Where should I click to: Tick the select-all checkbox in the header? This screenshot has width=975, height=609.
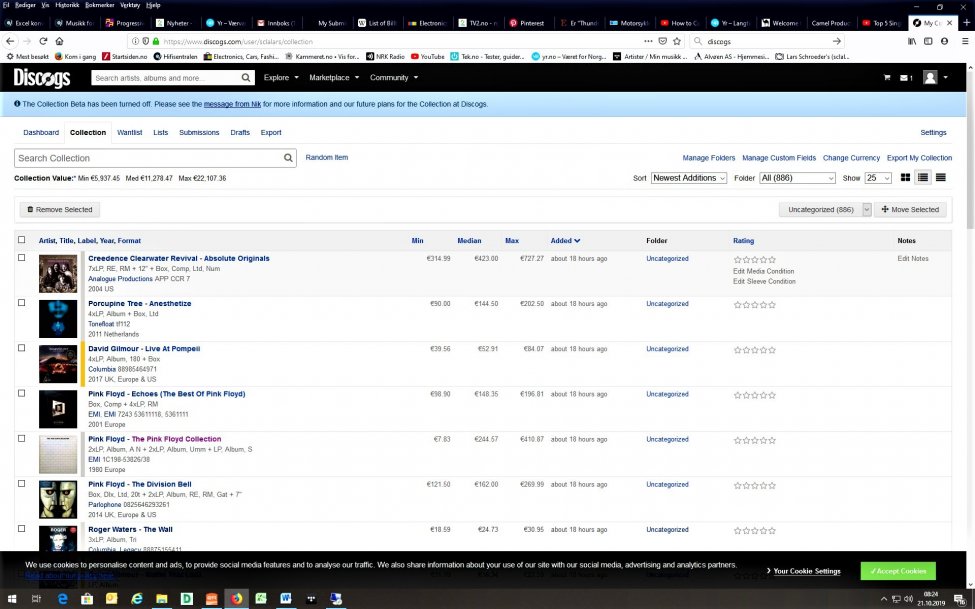click(22, 240)
